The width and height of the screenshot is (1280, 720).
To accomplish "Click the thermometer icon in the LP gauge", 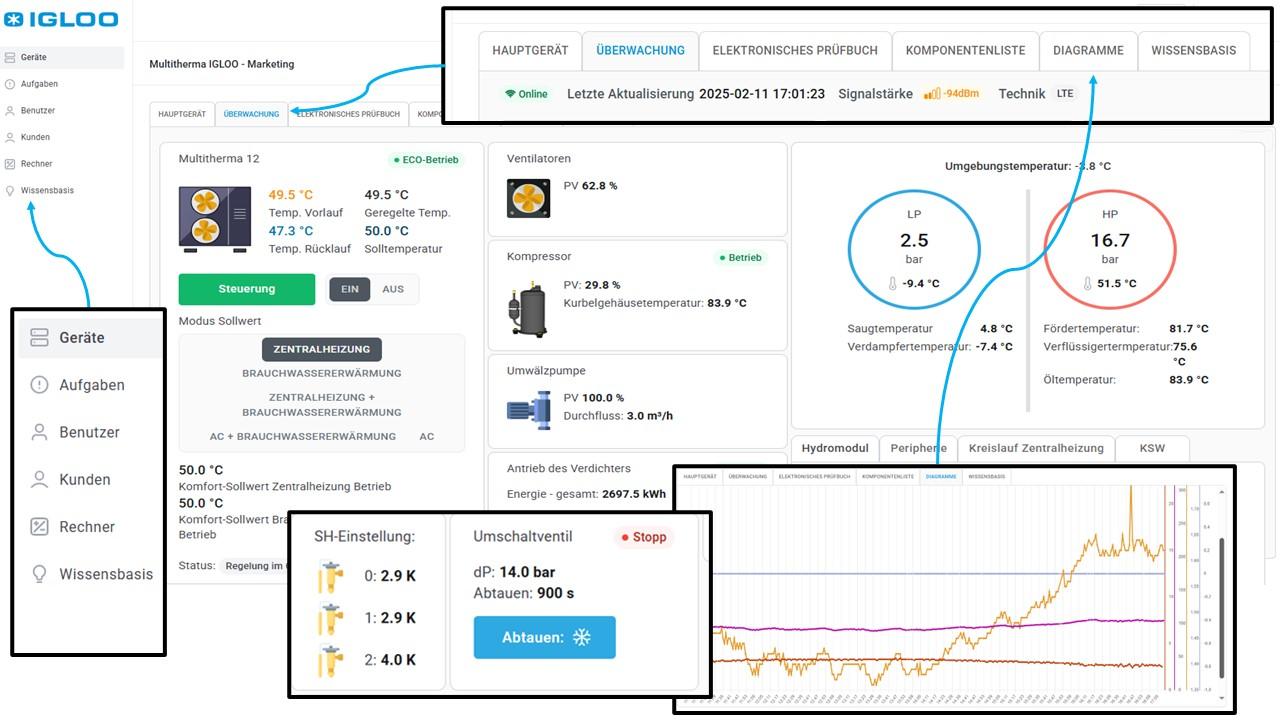I will coord(893,284).
